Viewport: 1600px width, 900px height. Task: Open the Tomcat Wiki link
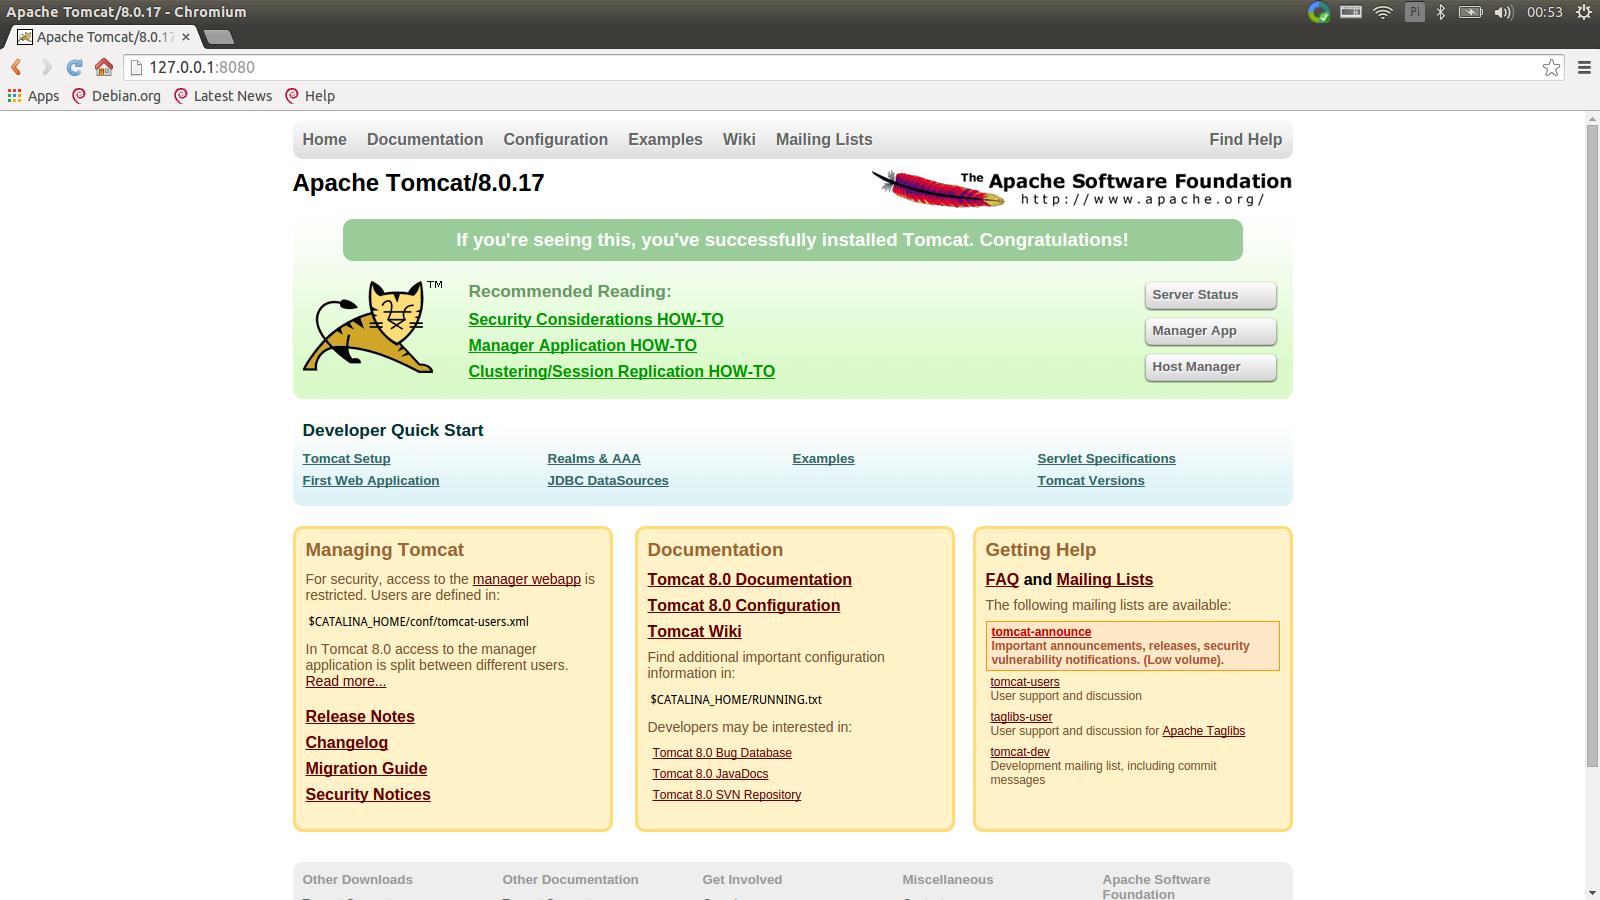tap(694, 632)
